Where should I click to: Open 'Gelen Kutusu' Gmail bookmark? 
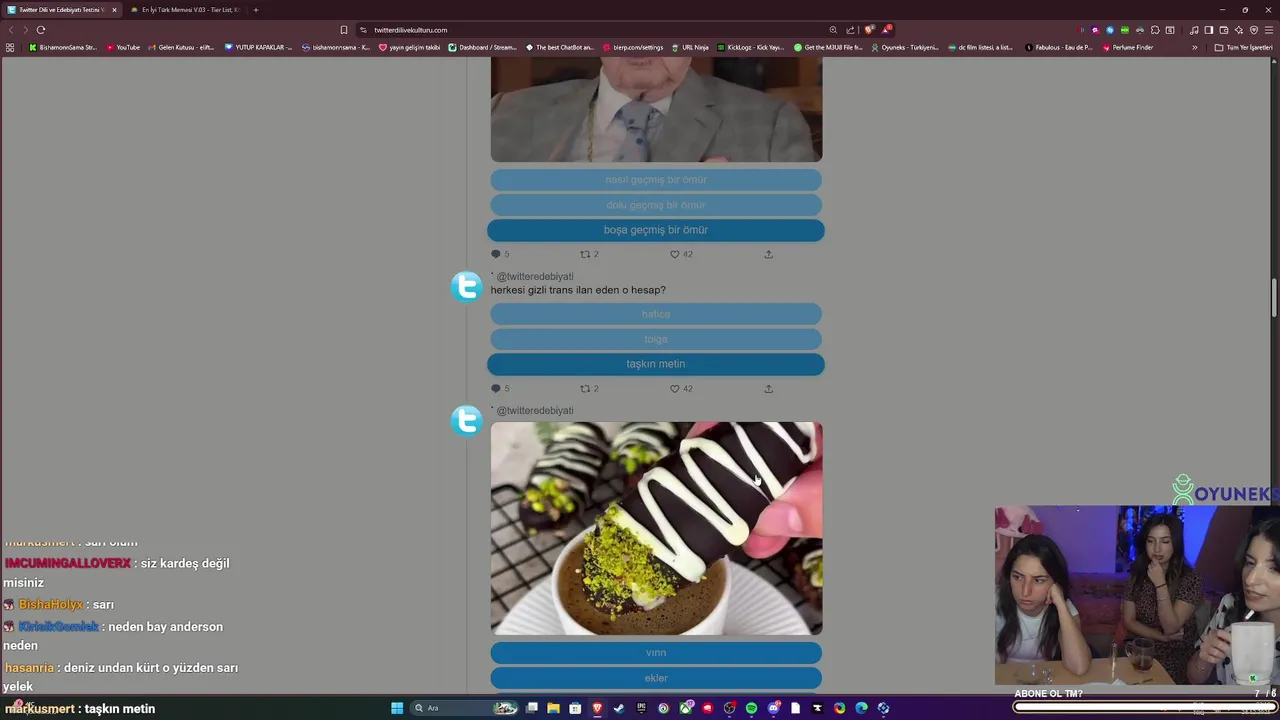point(181,47)
